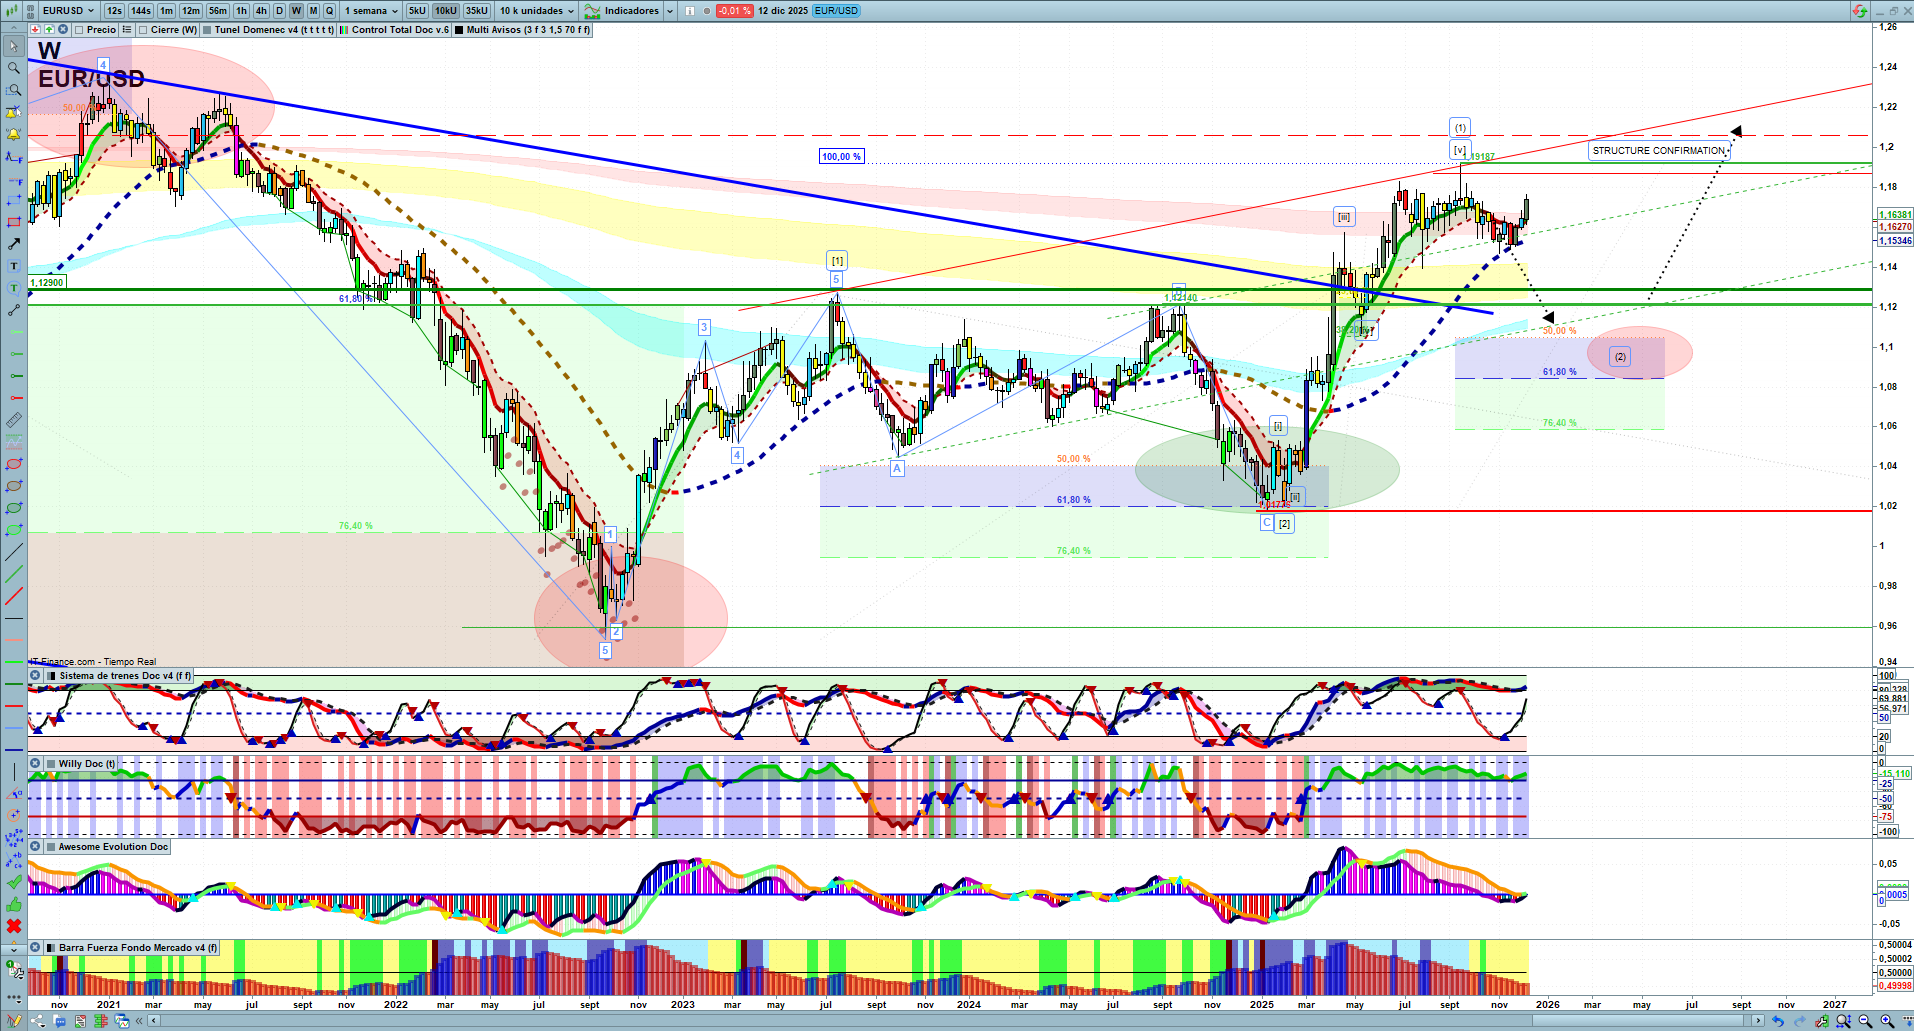Select the arrow pointer tool in the left toolbar
The width and height of the screenshot is (1914, 1031).
pos(14,46)
